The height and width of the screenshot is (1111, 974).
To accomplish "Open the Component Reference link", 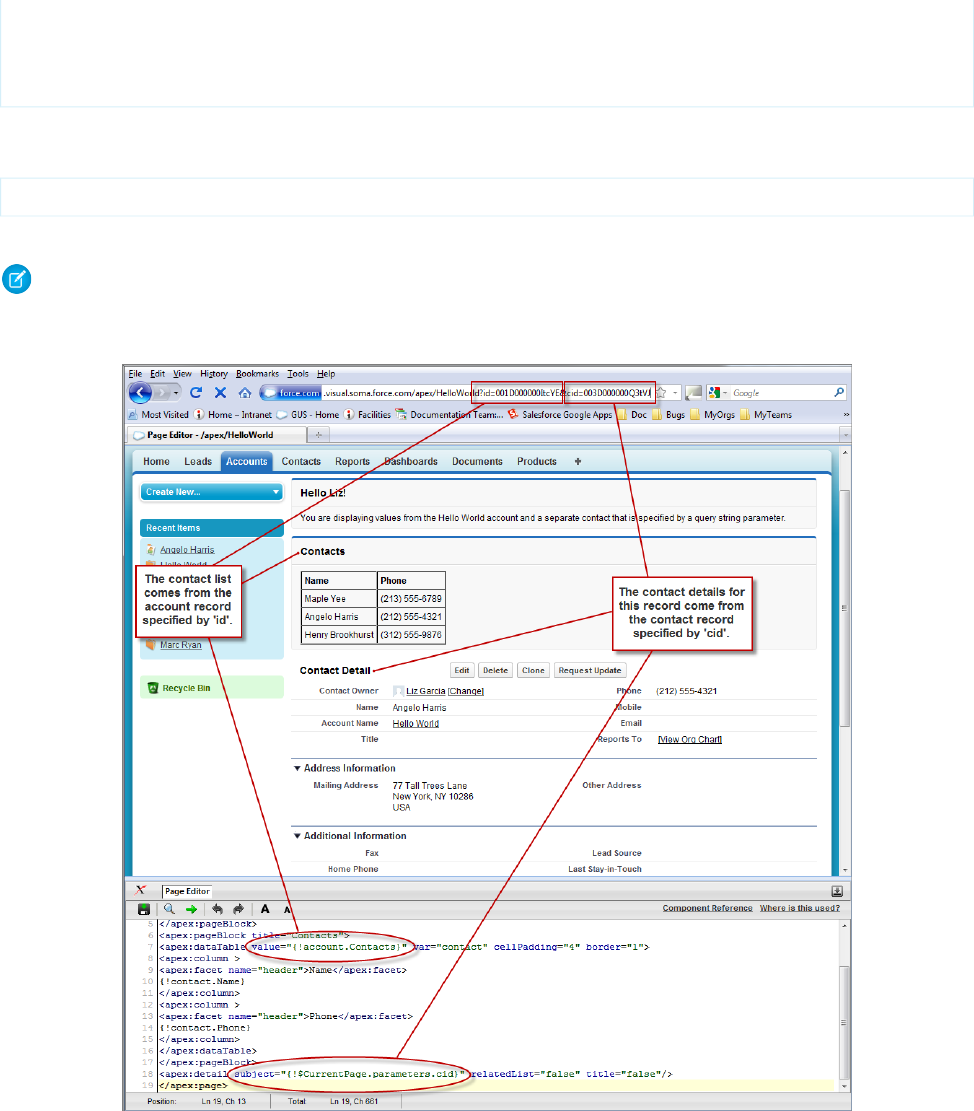I will [707, 908].
